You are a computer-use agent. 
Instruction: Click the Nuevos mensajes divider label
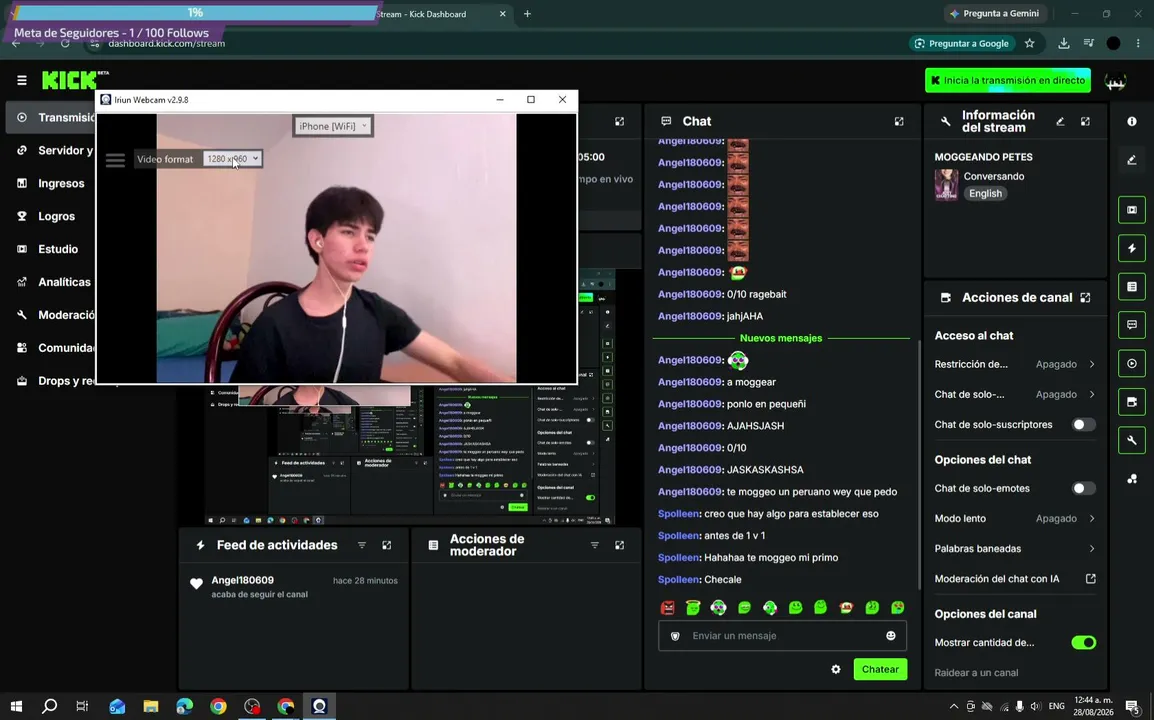pyautogui.click(x=781, y=338)
